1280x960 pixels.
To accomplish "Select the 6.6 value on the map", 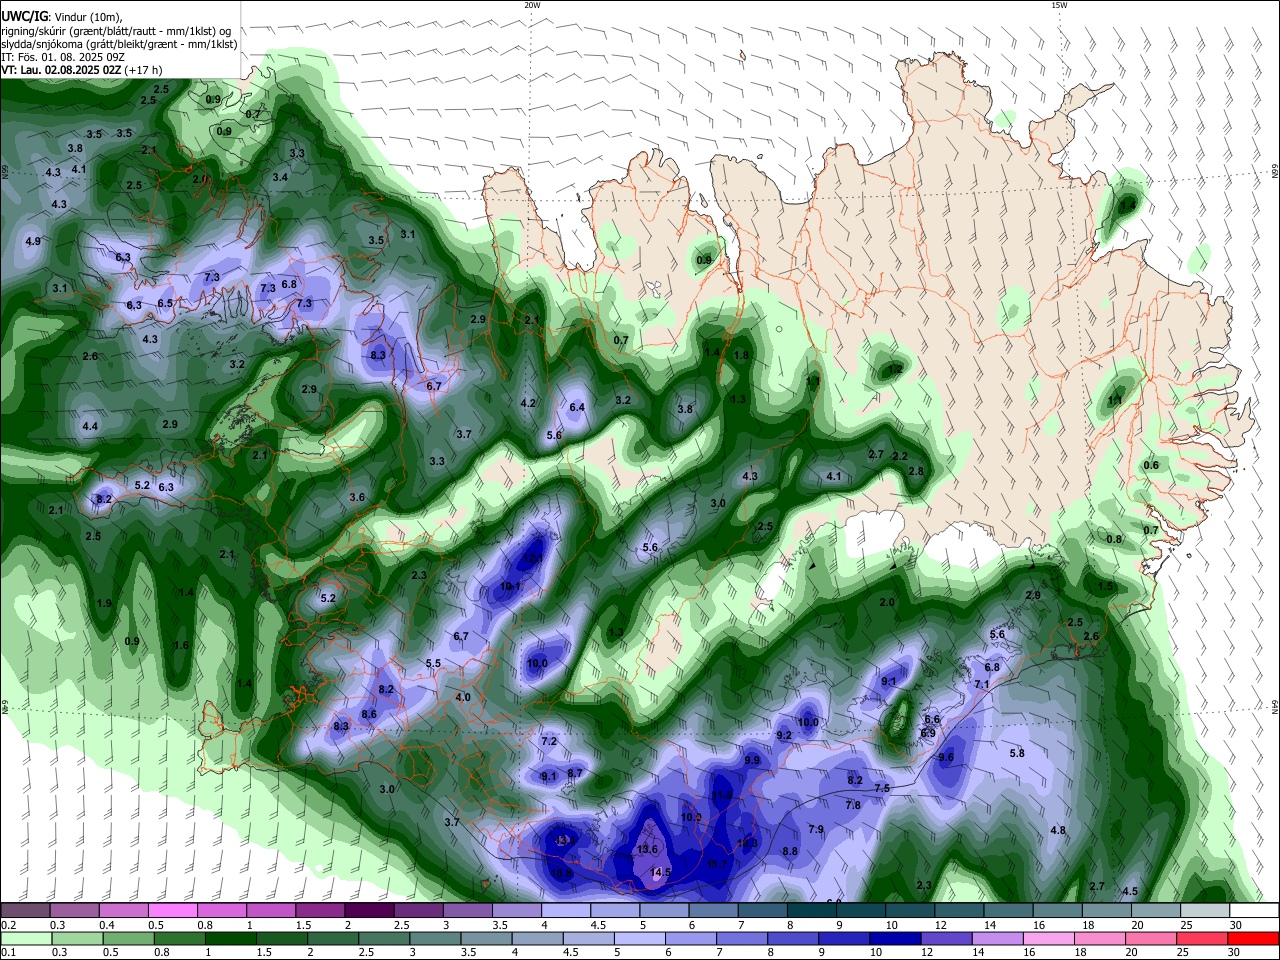I will click(932, 719).
